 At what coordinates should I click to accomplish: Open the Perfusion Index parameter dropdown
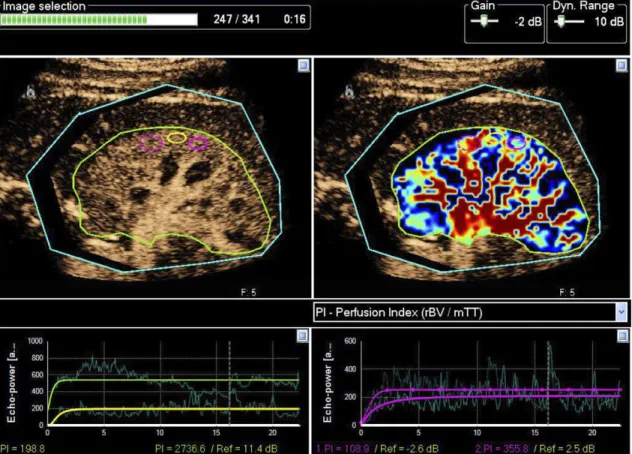[470, 312]
